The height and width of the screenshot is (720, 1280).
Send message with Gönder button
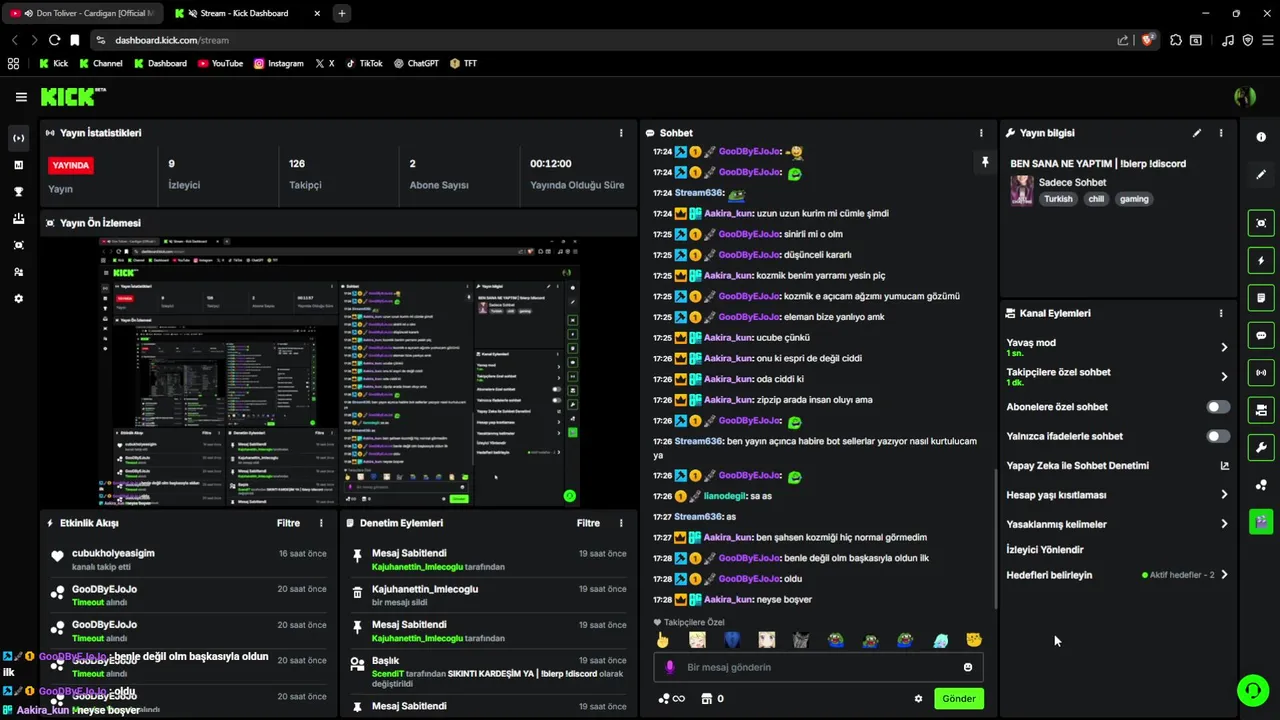(959, 699)
